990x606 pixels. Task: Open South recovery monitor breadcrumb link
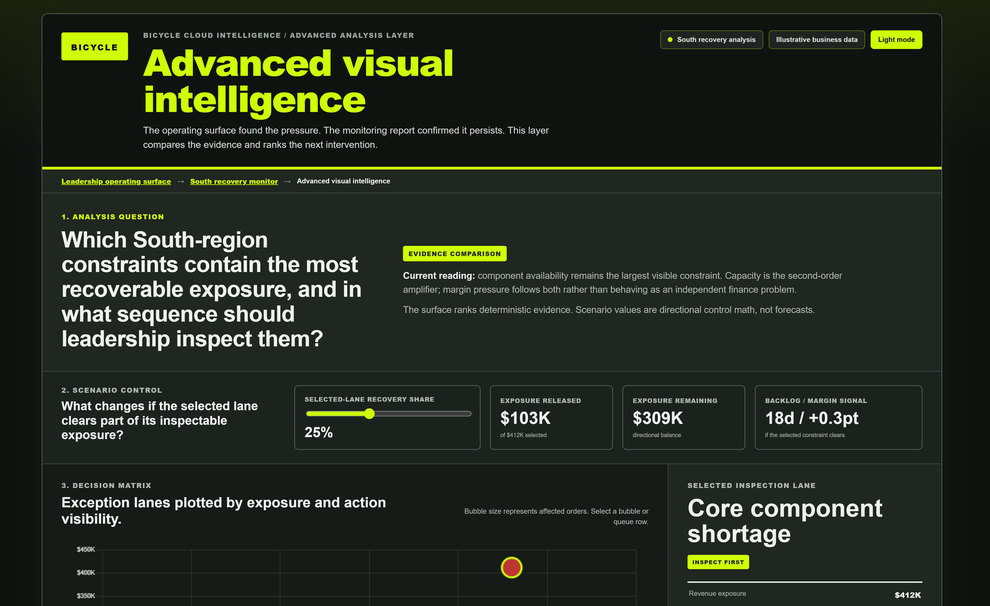[234, 181]
